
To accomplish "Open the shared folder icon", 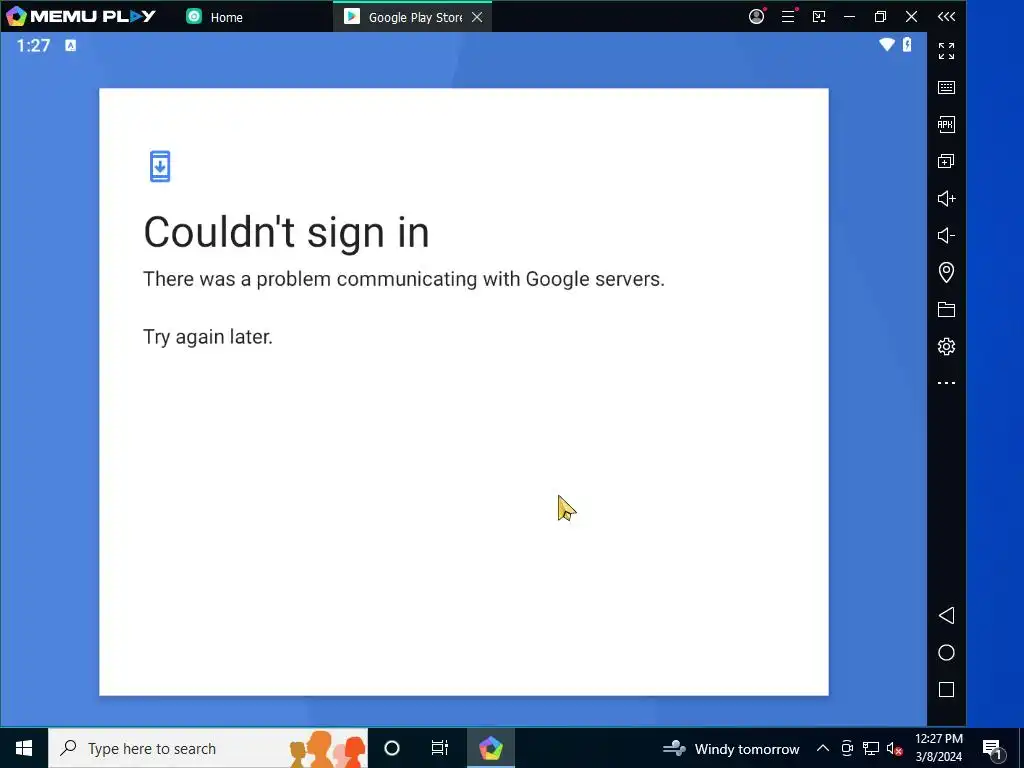I will click(x=946, y=310).
